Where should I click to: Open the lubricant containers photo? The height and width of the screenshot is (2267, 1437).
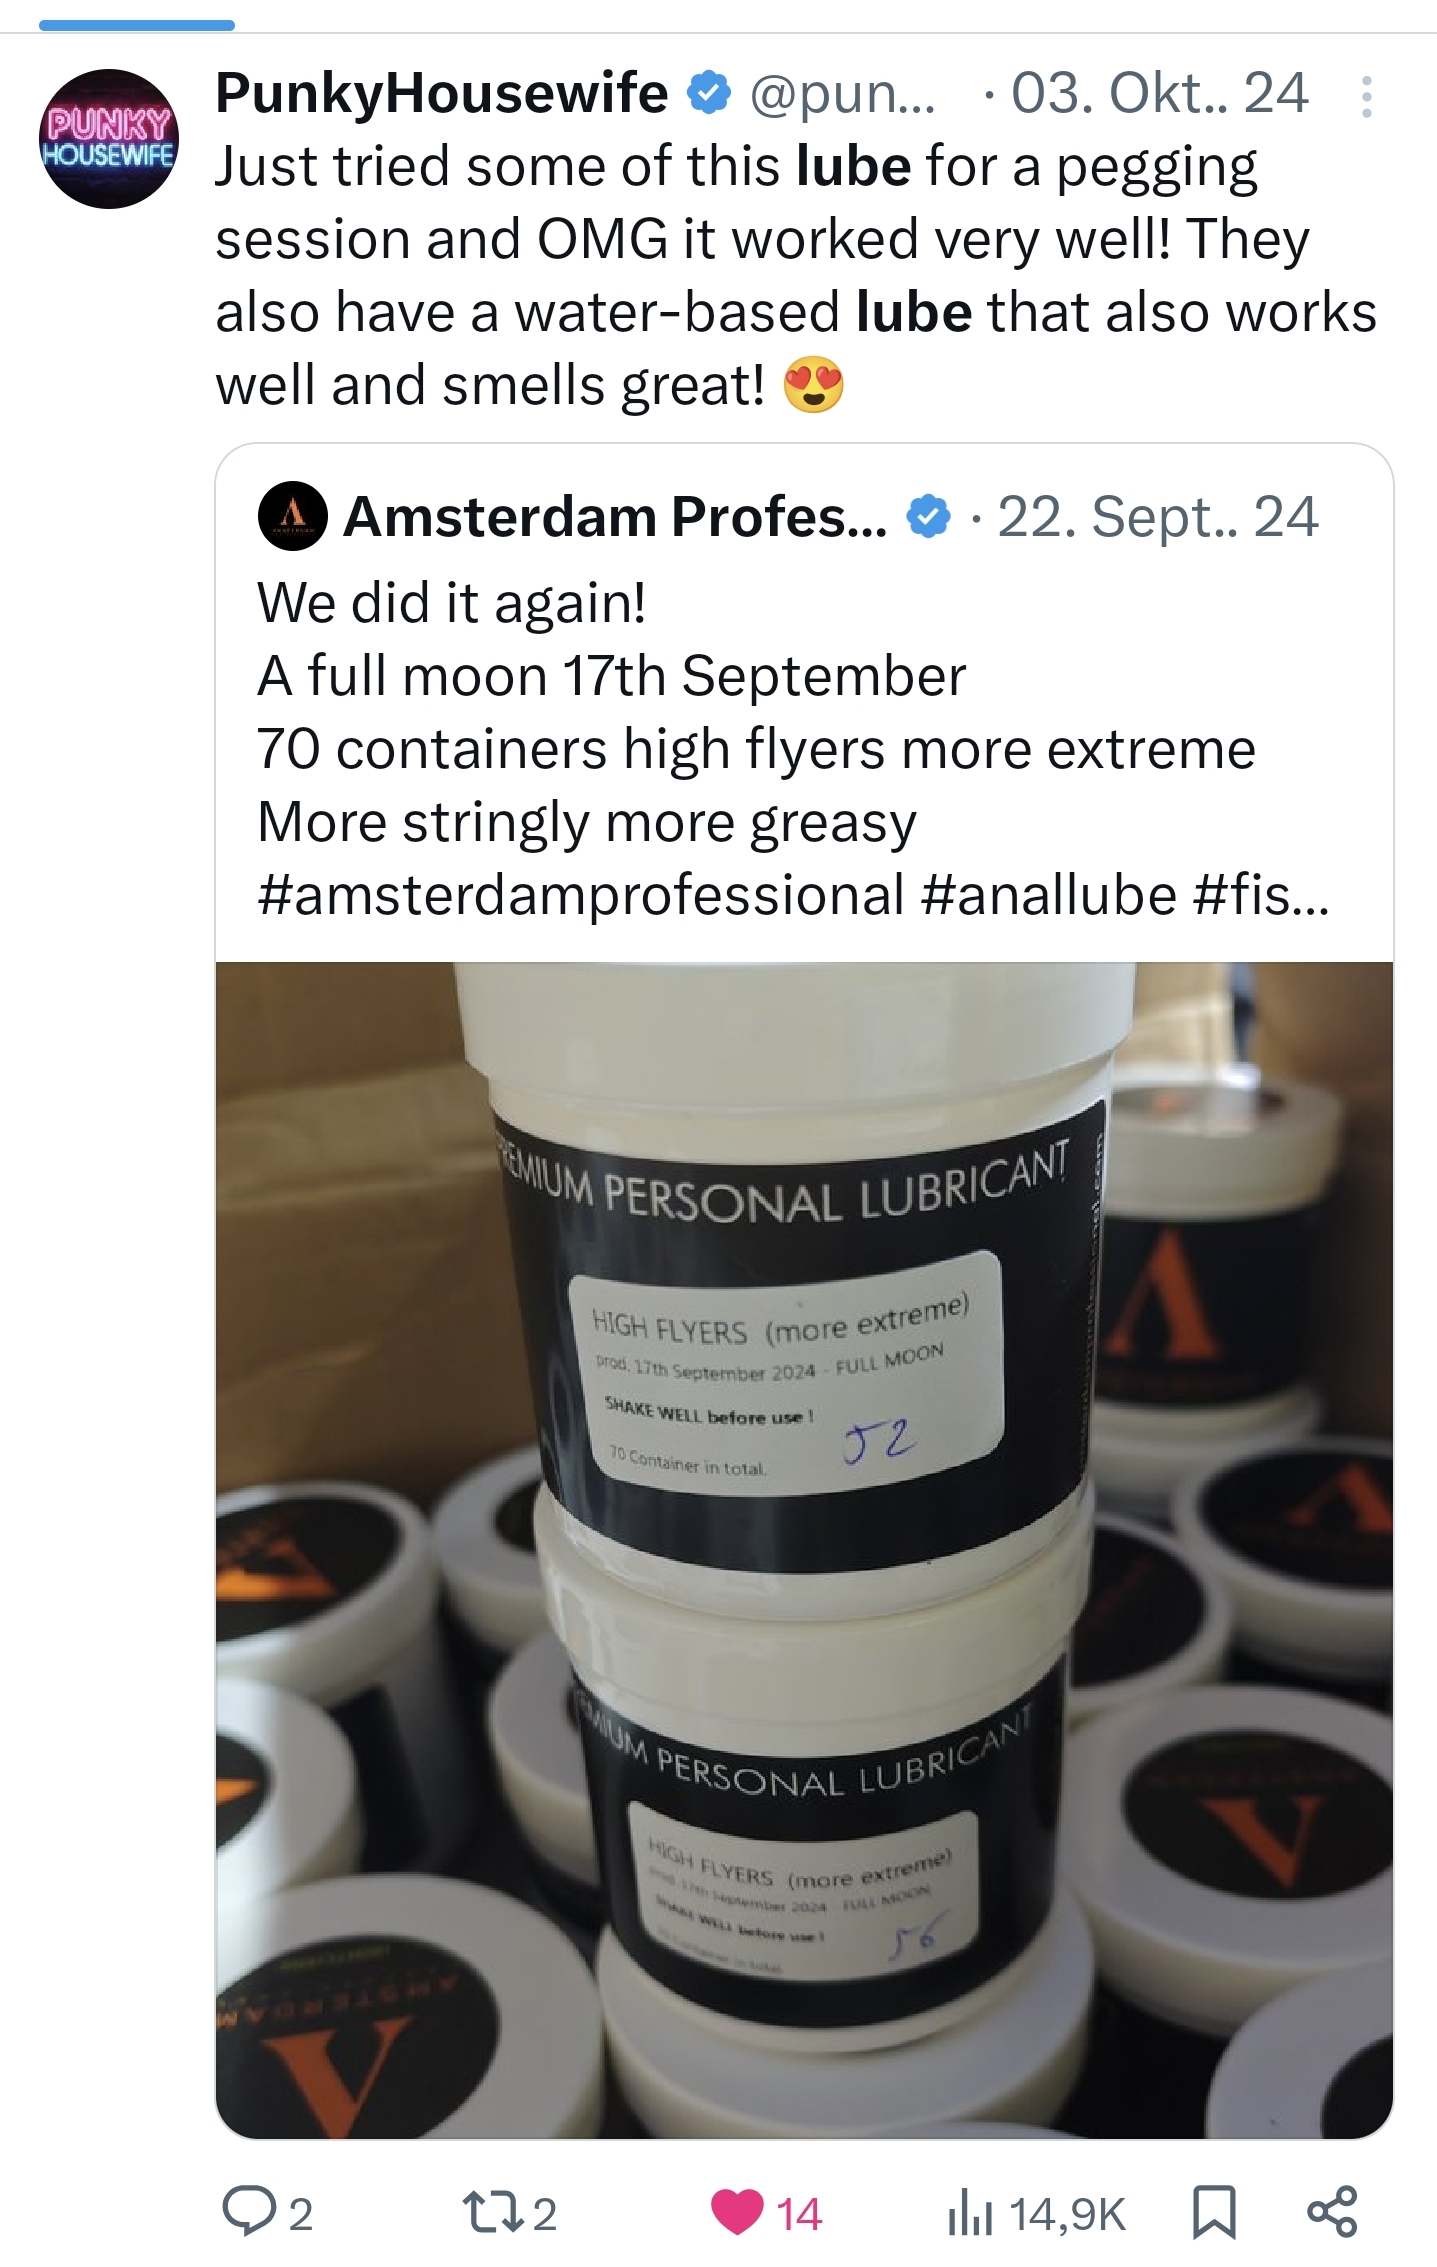pos(804,1550)
